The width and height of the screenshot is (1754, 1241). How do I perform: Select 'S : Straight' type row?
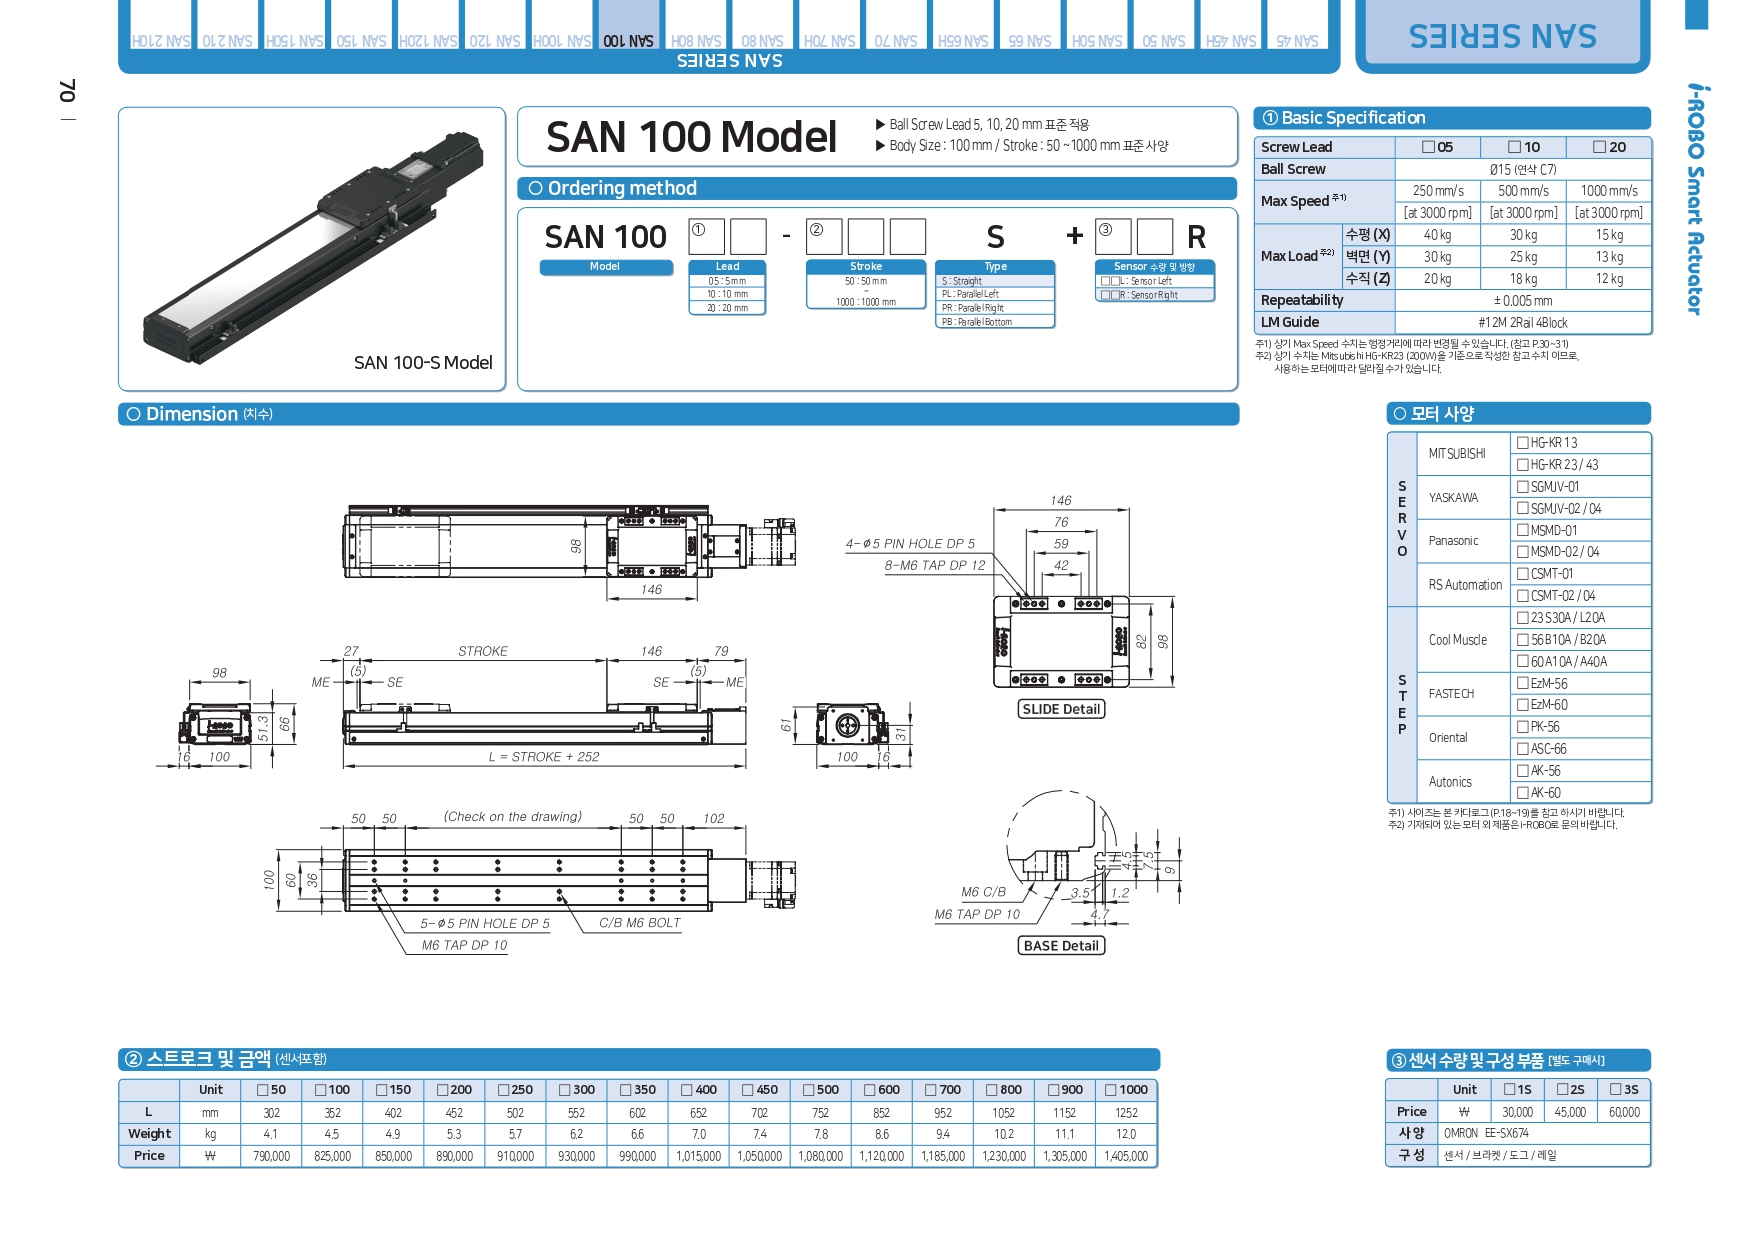pos(995,281)
